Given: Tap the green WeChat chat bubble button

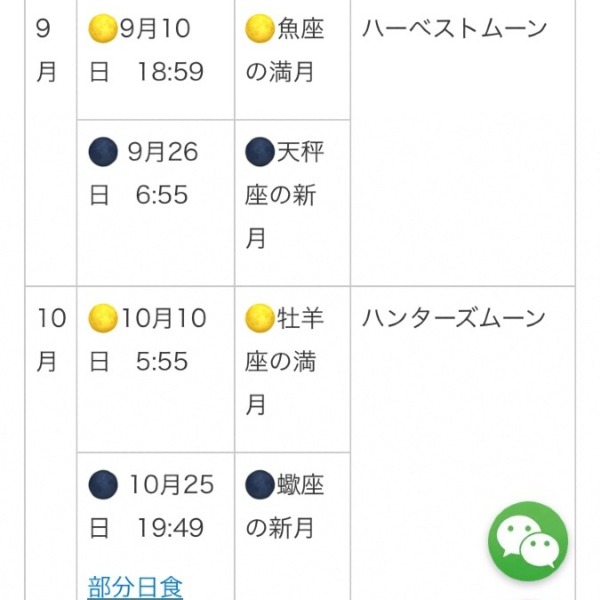Looking at the screenshot, I should 528,541.
